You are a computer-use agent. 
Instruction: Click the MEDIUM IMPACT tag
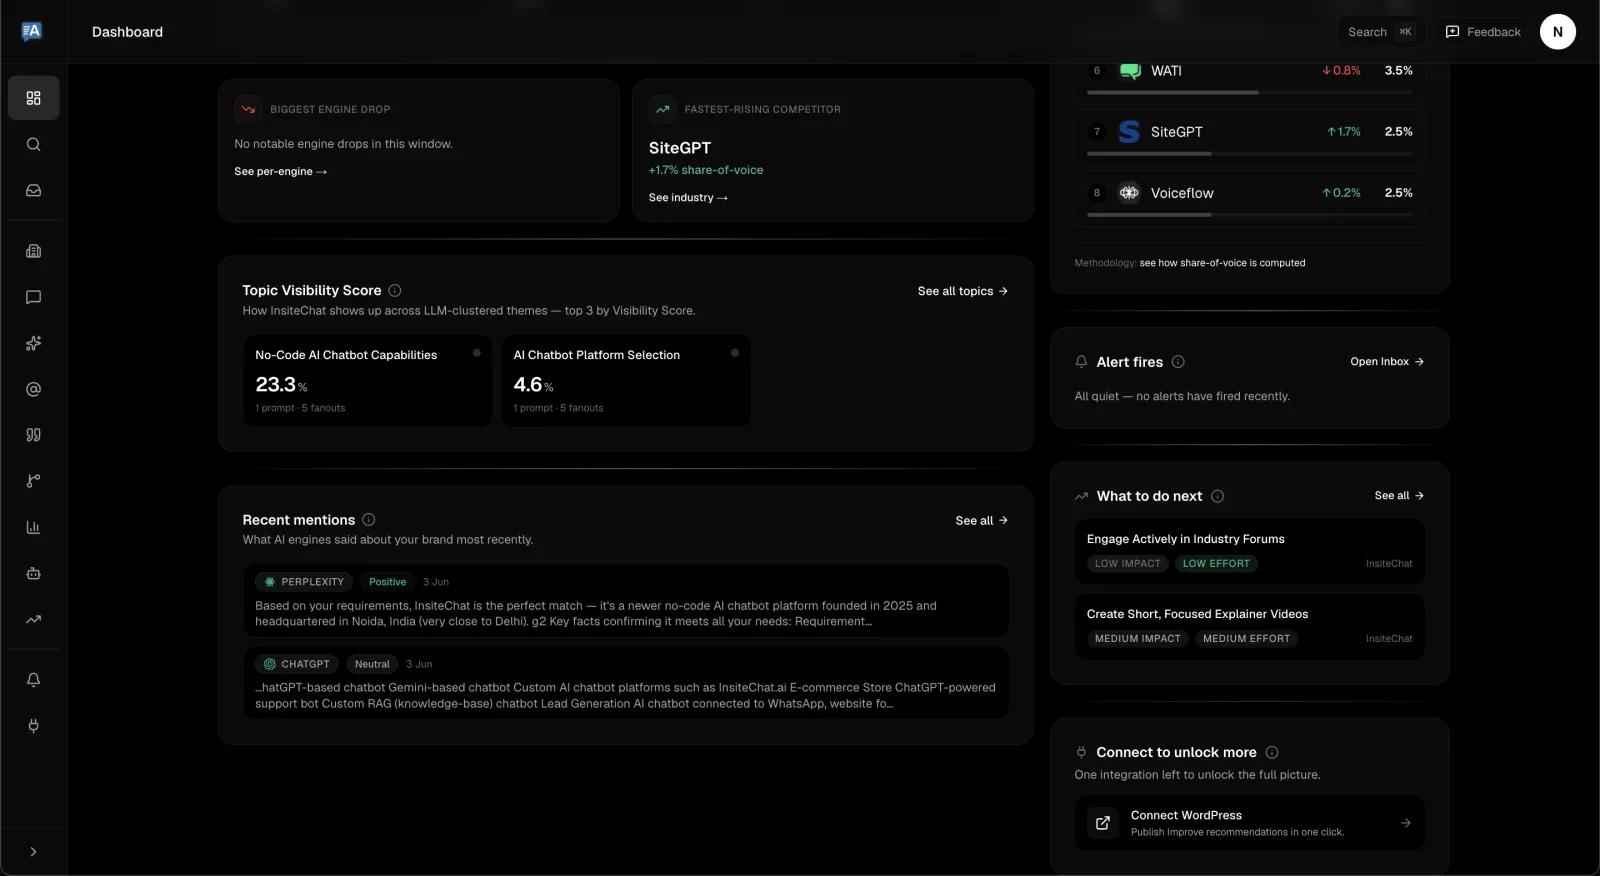[1137, 639]
